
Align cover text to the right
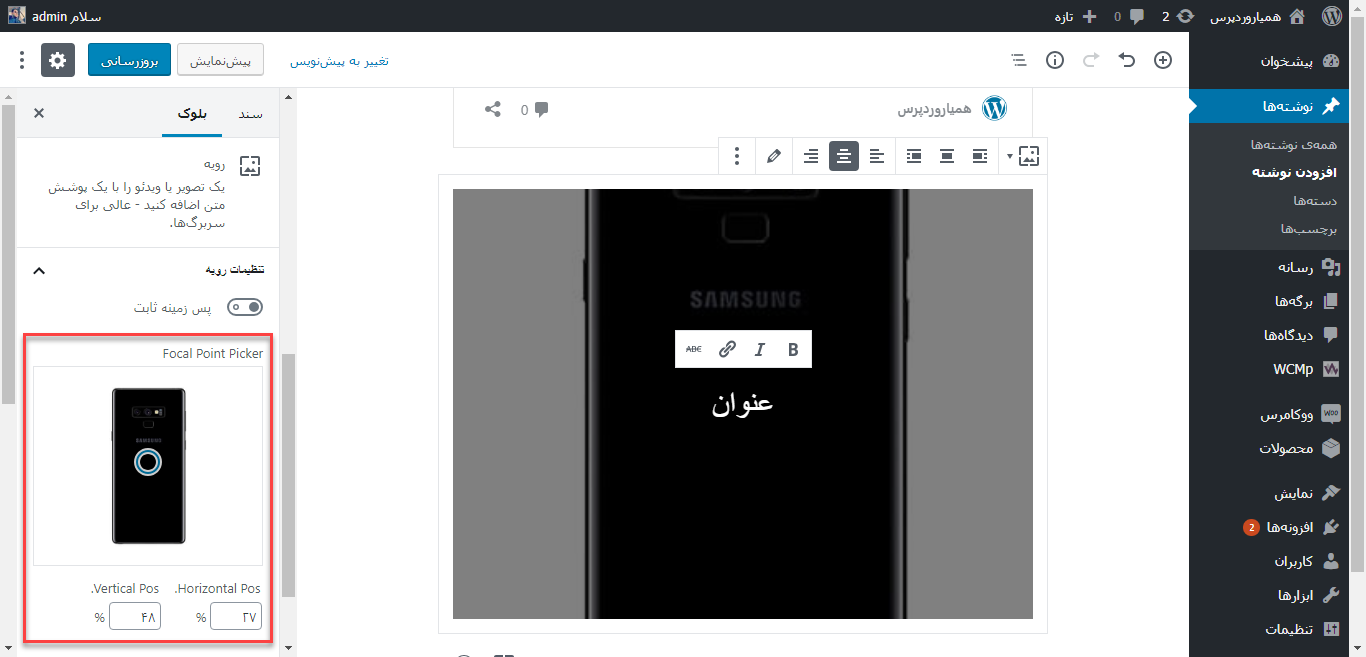pyautogui.click(x=811, y=156)
